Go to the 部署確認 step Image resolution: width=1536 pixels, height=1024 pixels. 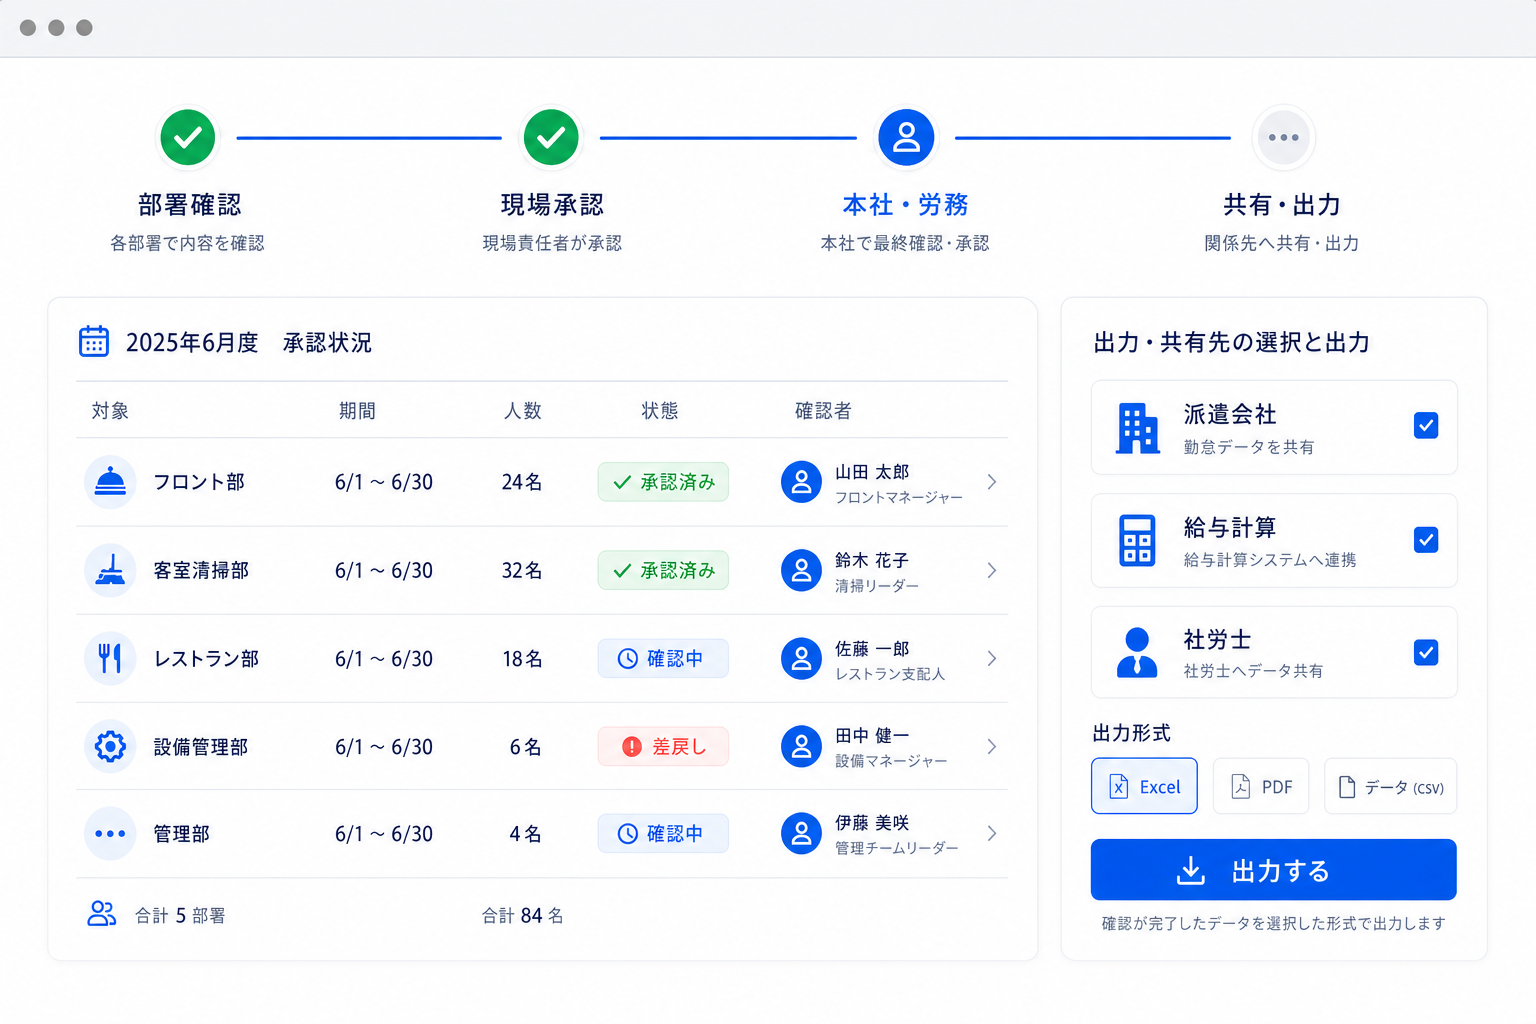(x=188, y=137)
